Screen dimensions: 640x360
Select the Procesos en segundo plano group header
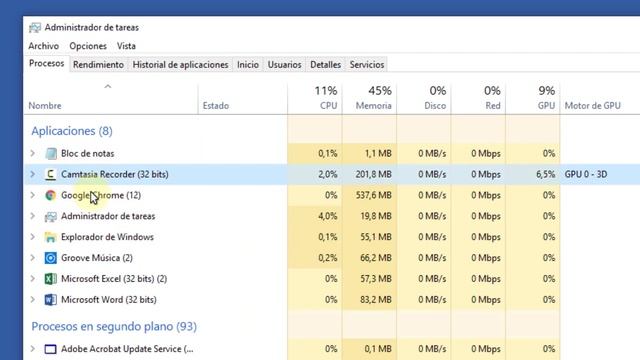(x=114, y=327)
